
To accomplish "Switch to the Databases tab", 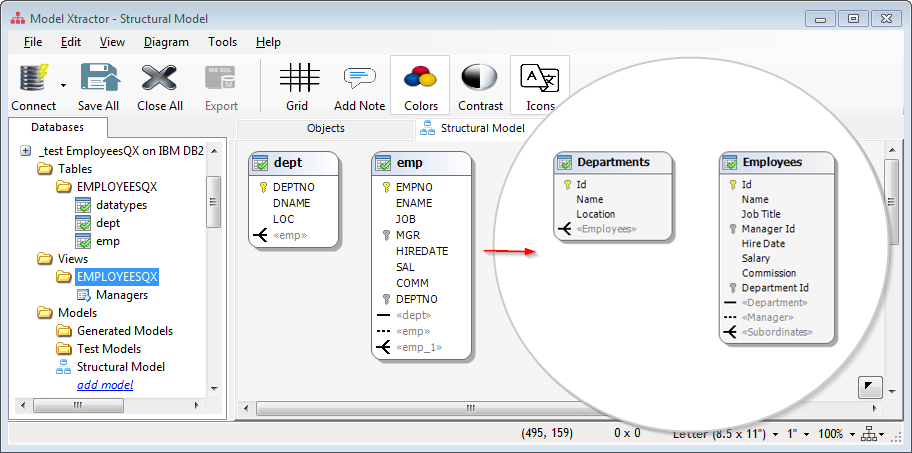I will (58, 127).
